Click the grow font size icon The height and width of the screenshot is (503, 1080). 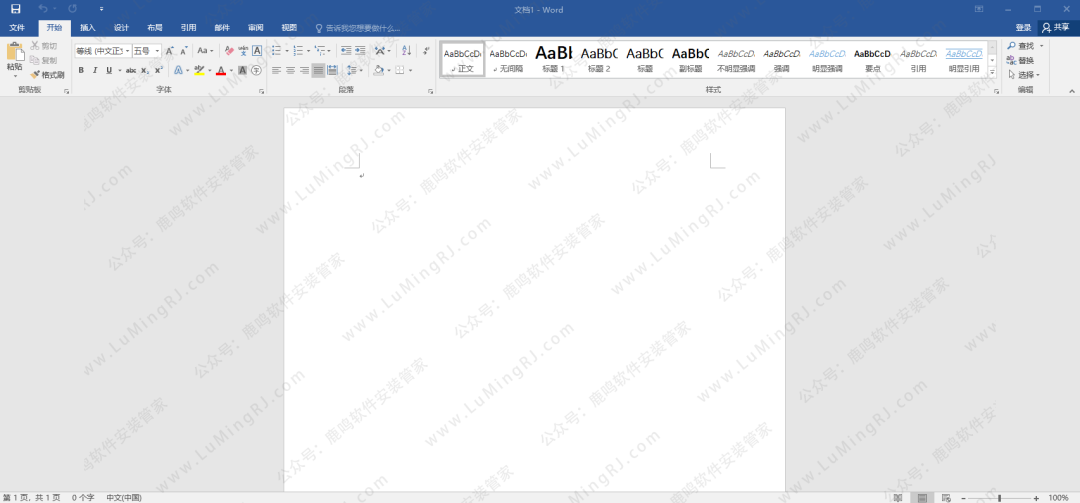coord(169,50)
